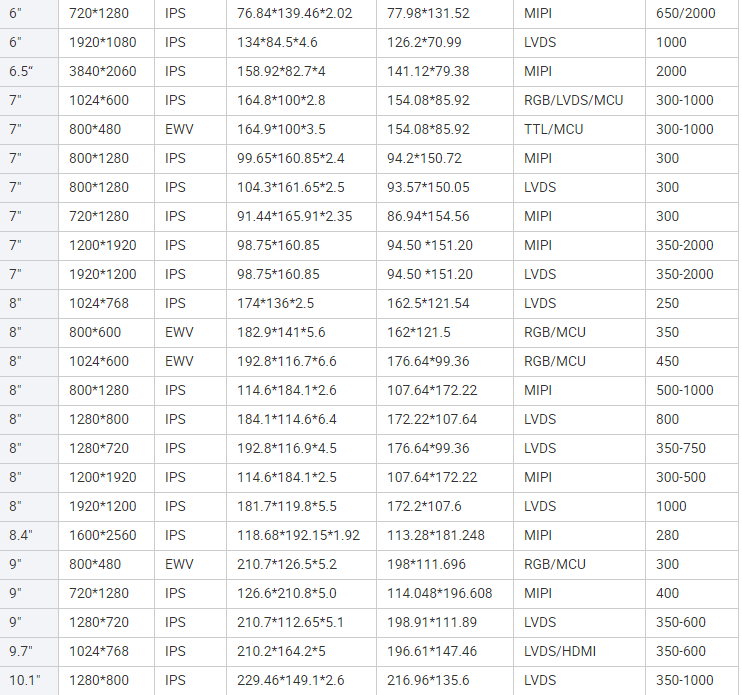Select the 500-1000 brightness cell

pos(685,390)
